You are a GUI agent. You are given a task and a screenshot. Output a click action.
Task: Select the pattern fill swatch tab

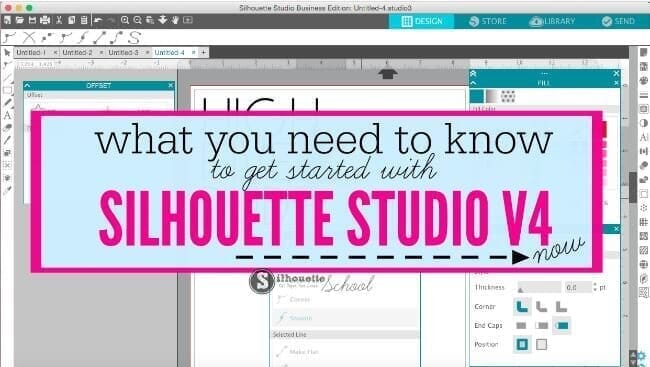[508, 96]
